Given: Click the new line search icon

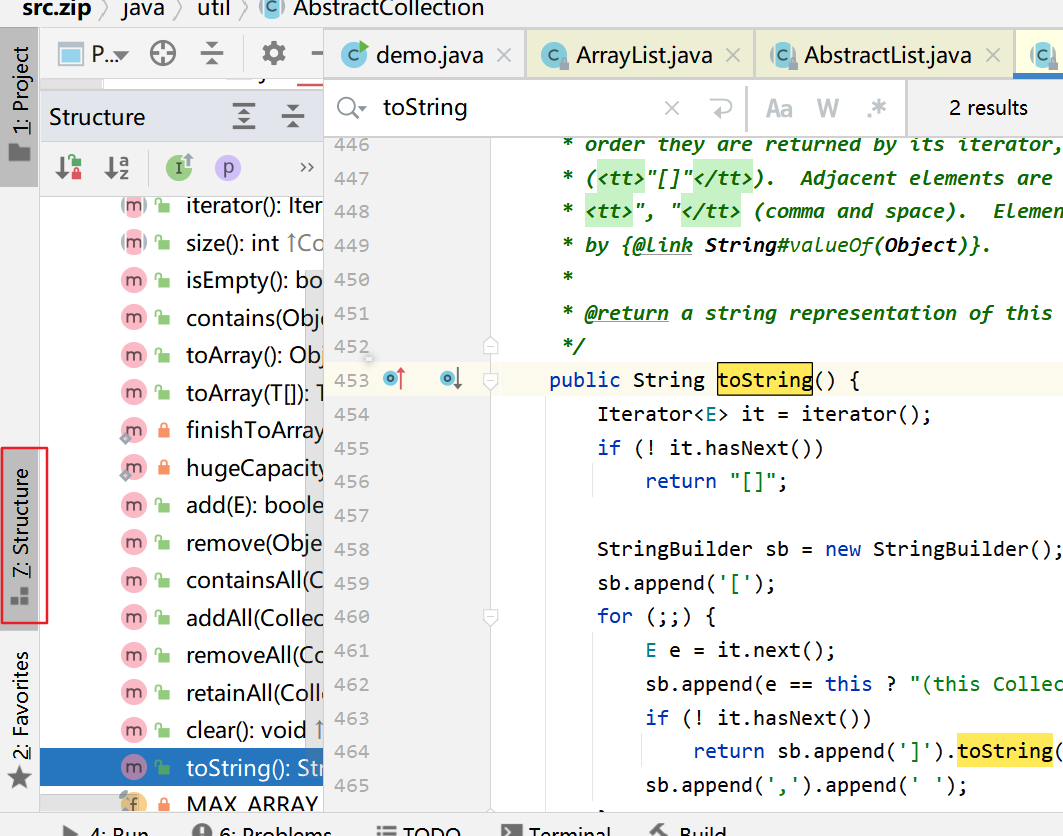Looking at the screenshot, I should (x=721, y=108).
